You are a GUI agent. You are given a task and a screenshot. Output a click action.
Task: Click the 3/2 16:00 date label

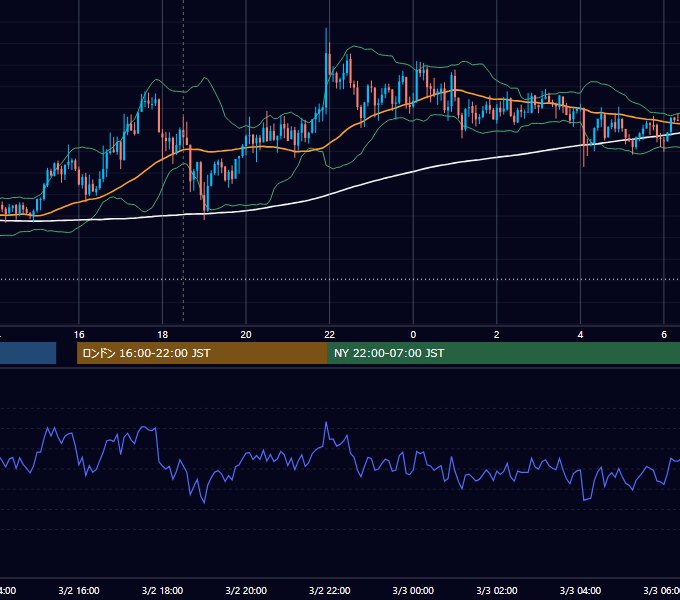(79, 590)
